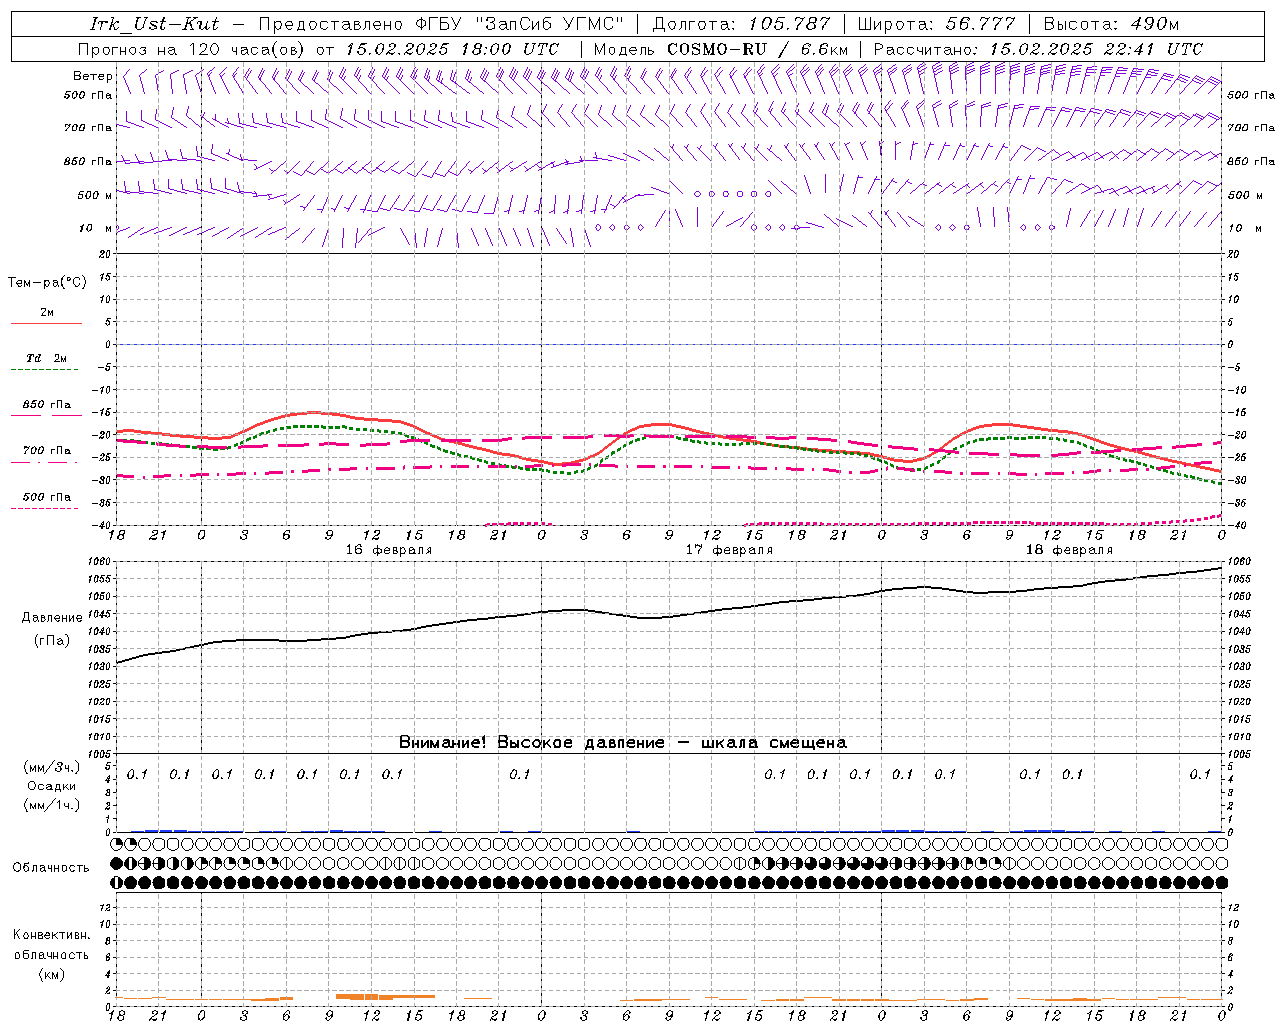This screenshot has height=1024, width=1280.
Task: Select the Модель COSMO-RU / 6.6км text
Action: tap(721, 49)
